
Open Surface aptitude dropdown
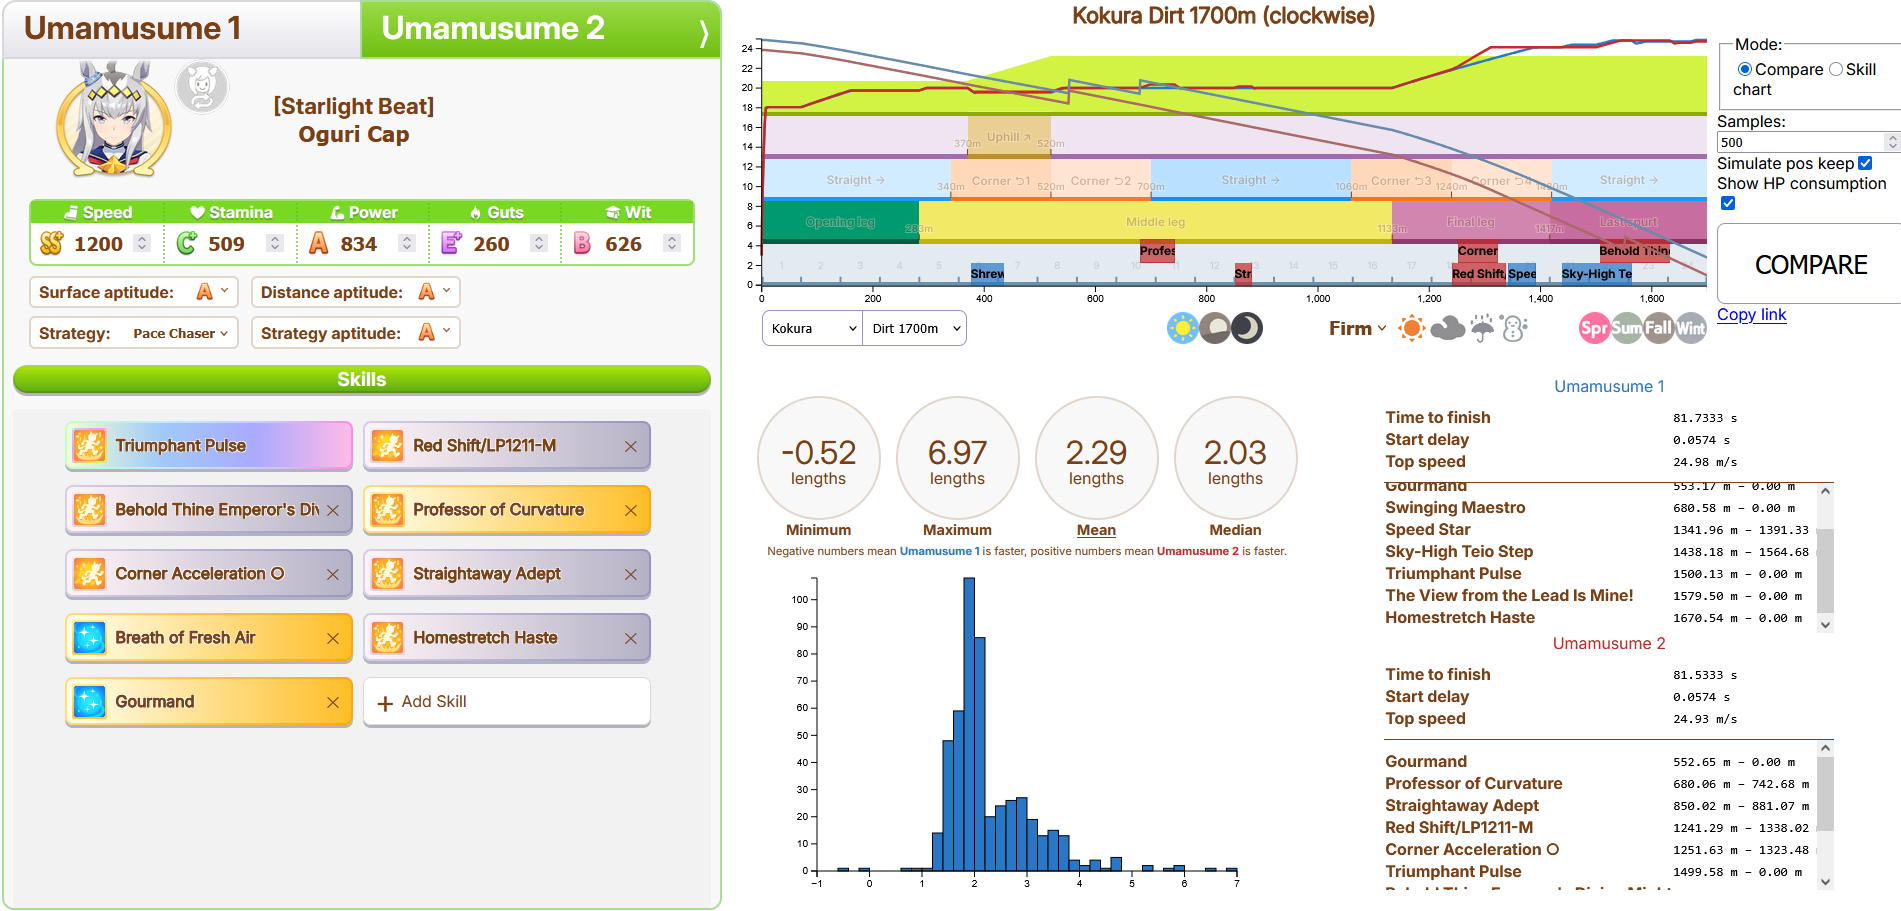[134, 292]
